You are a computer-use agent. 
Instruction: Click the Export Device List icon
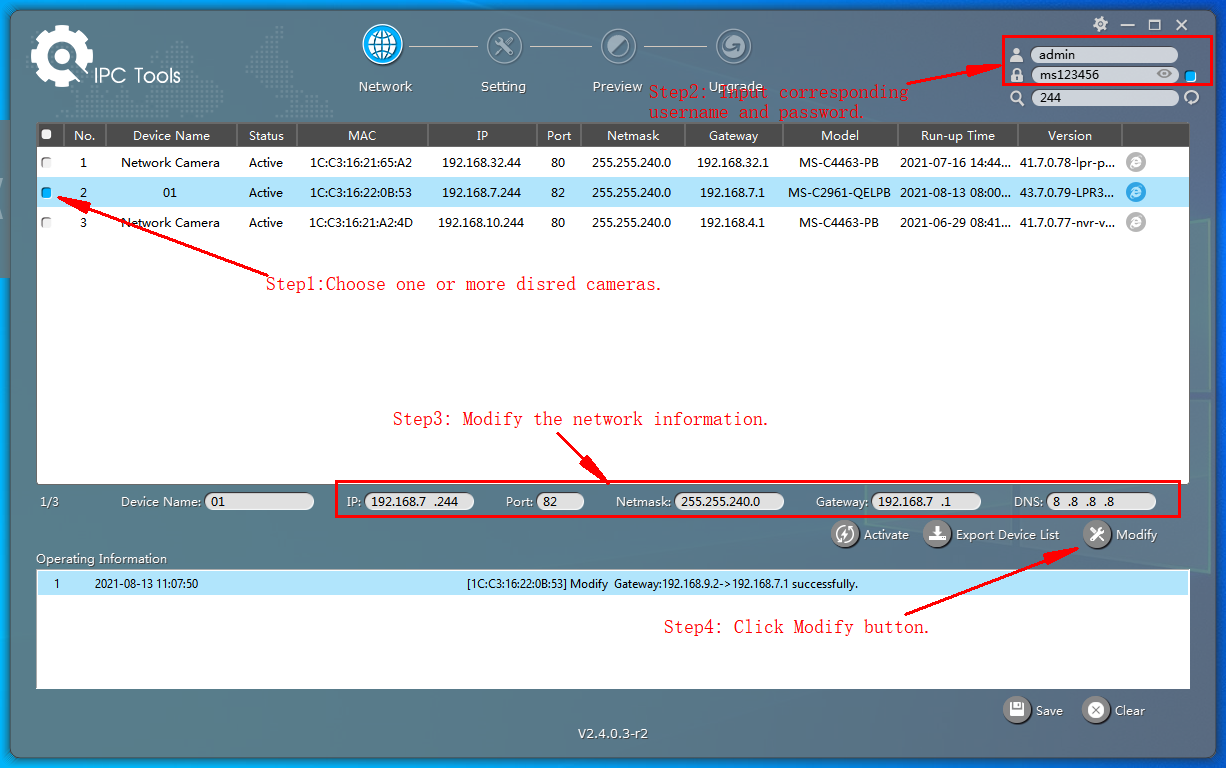pos(937,534)
